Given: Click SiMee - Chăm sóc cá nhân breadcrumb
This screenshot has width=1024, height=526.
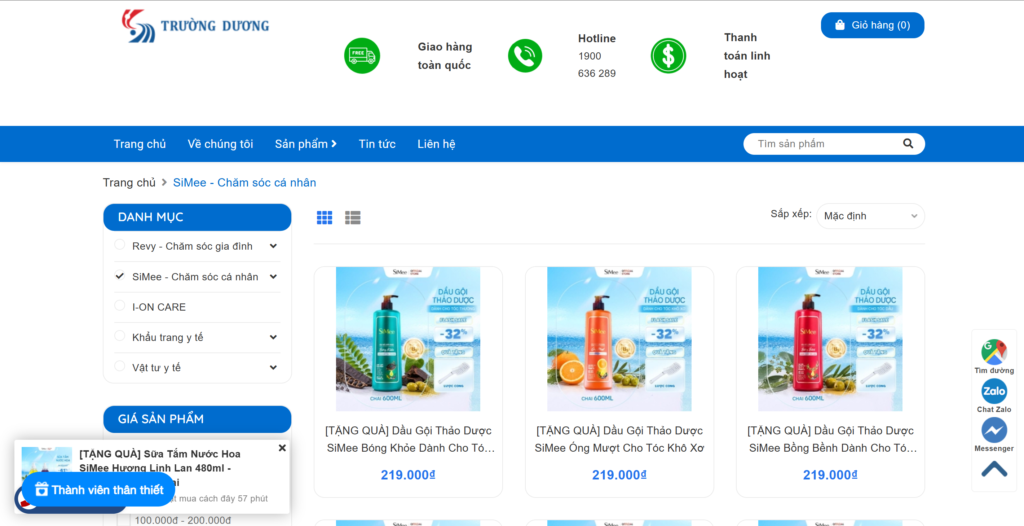Looking at the screenshot, I should (244, 182).
